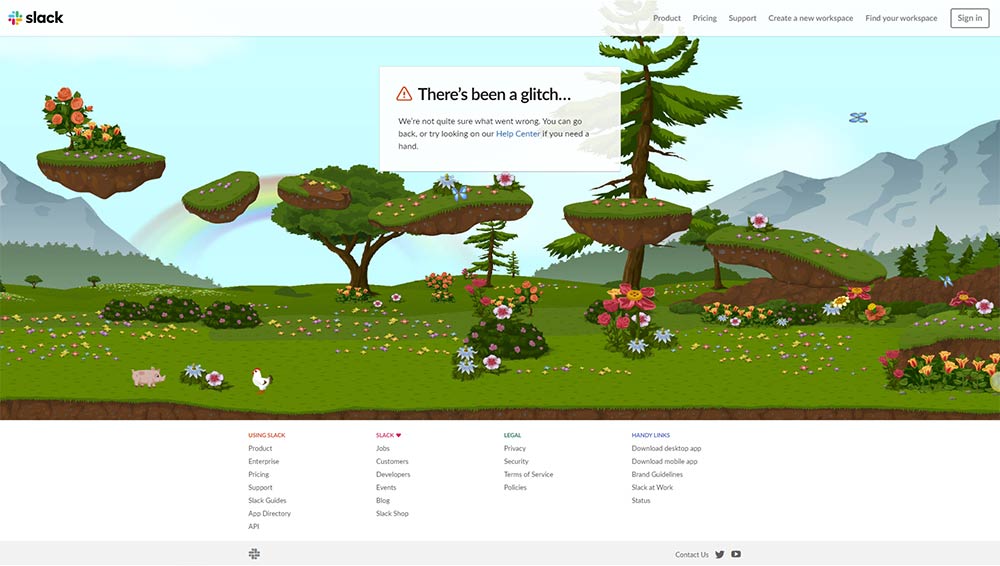Open the Slack Shop link
Screen dimensions: 1000x566
(x=392, y=514)
